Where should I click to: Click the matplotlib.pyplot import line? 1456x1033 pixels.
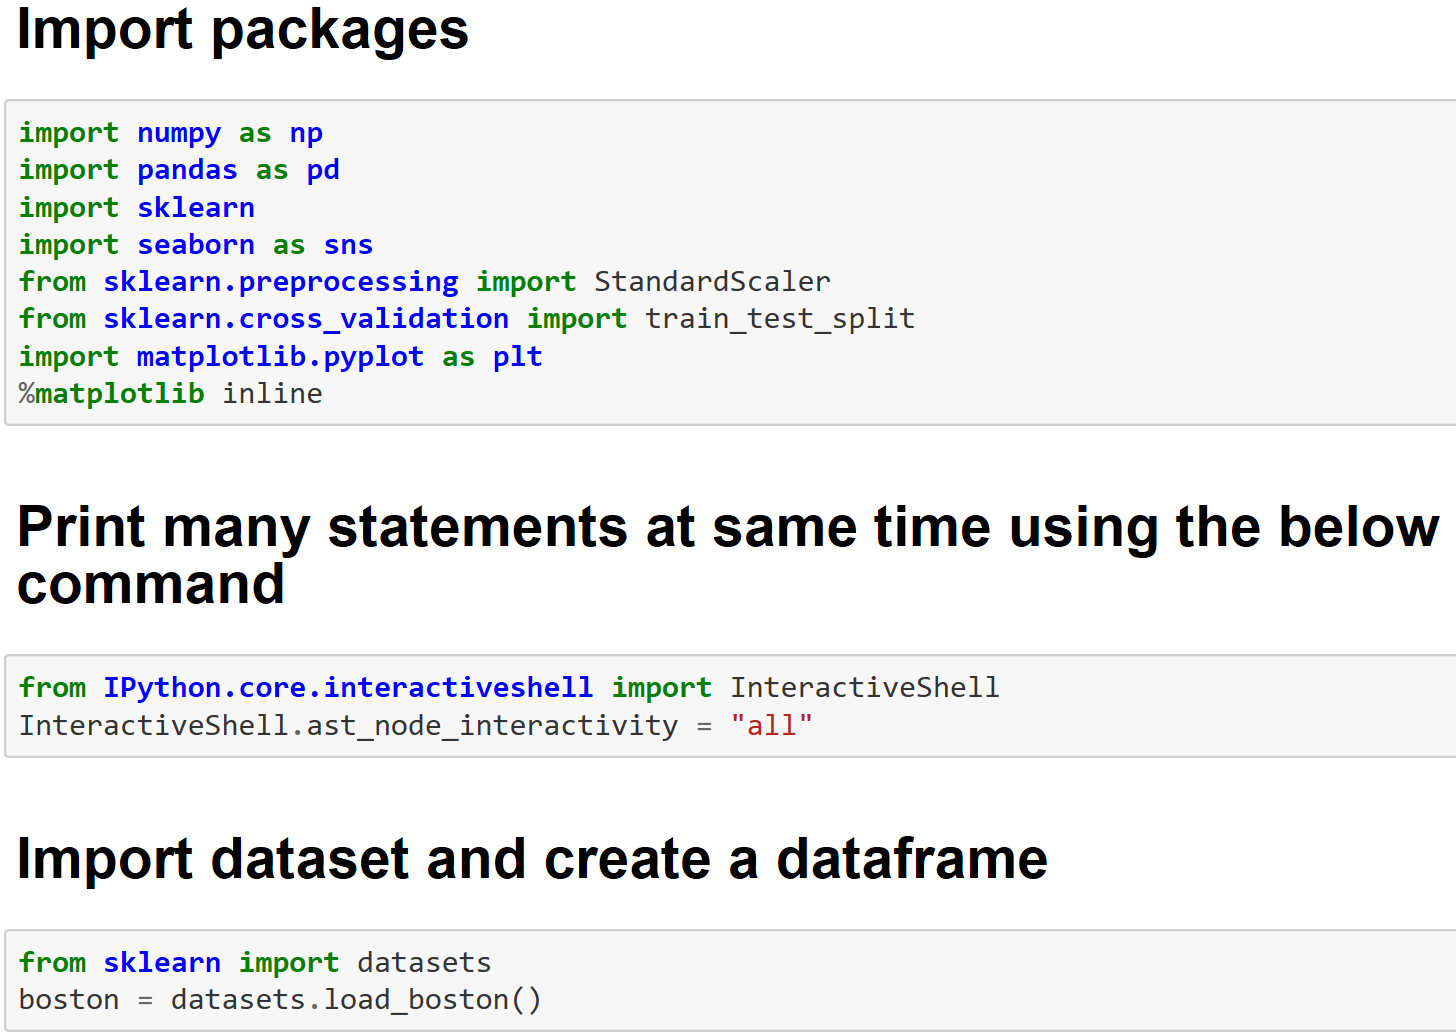[280, 357]
